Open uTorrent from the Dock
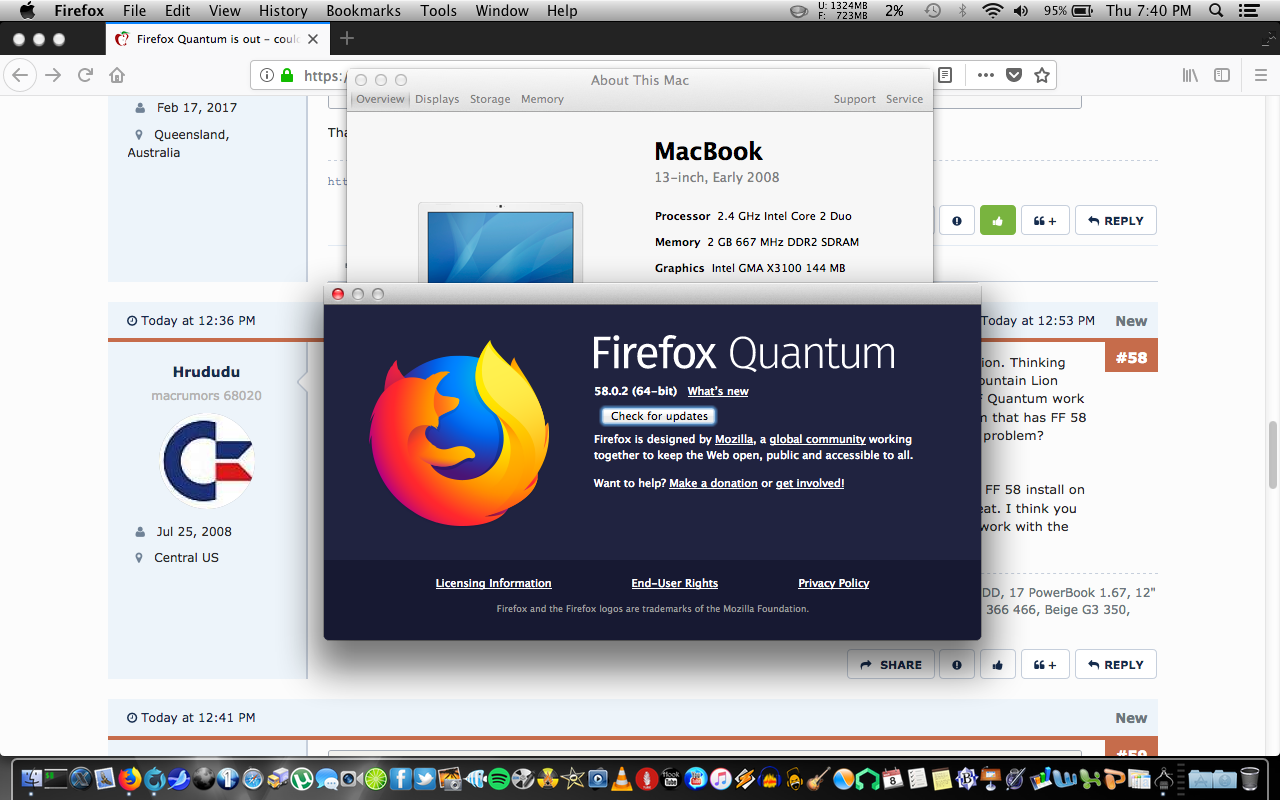 pyautogui.click(x=301, y=779)
